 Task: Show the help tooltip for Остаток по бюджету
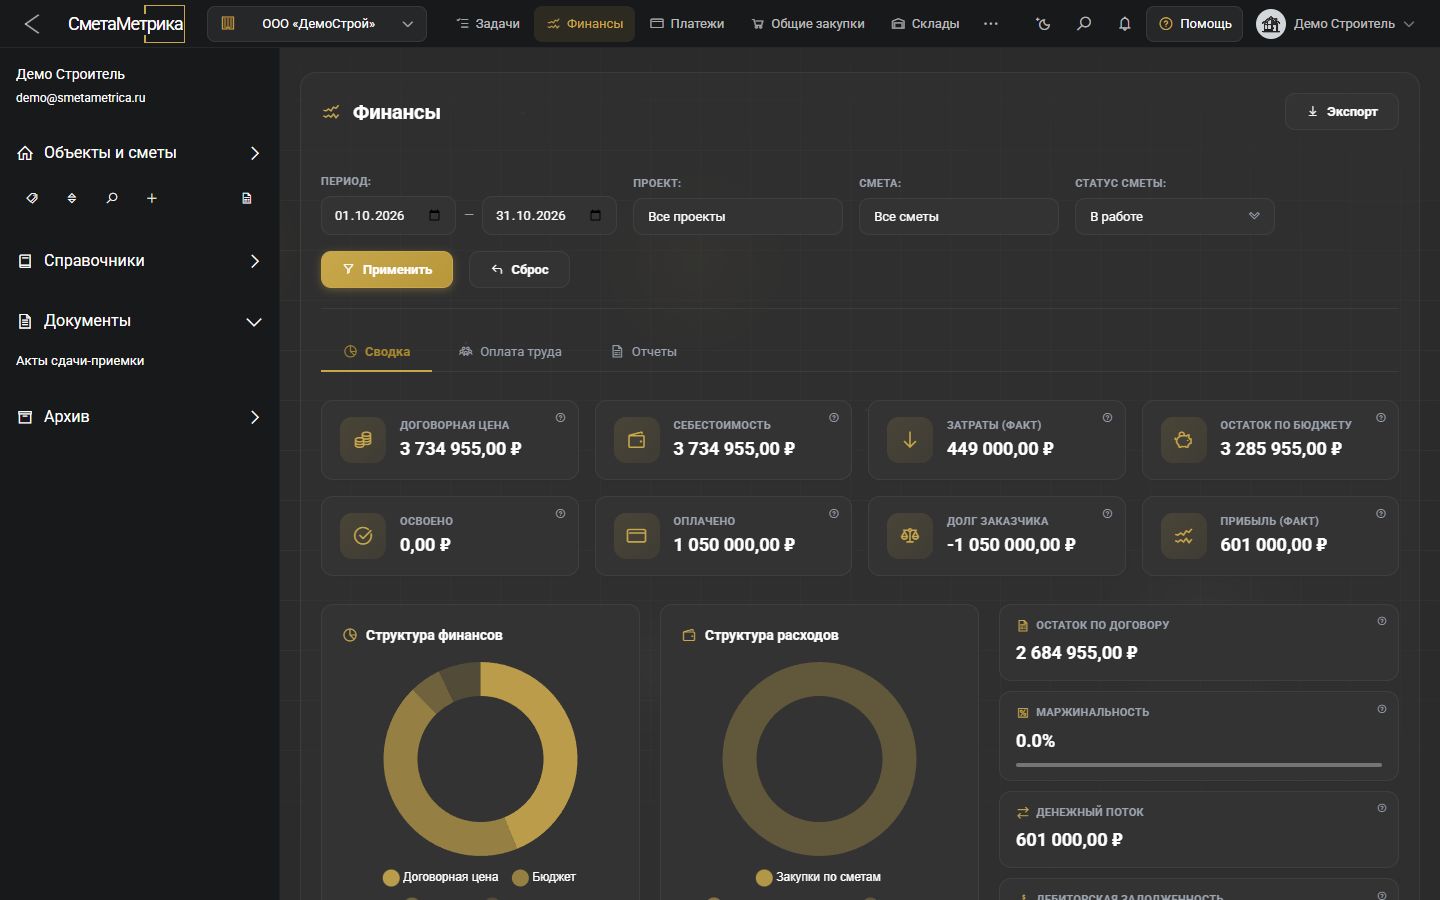pyautogui.click(x=1381, y=418)
